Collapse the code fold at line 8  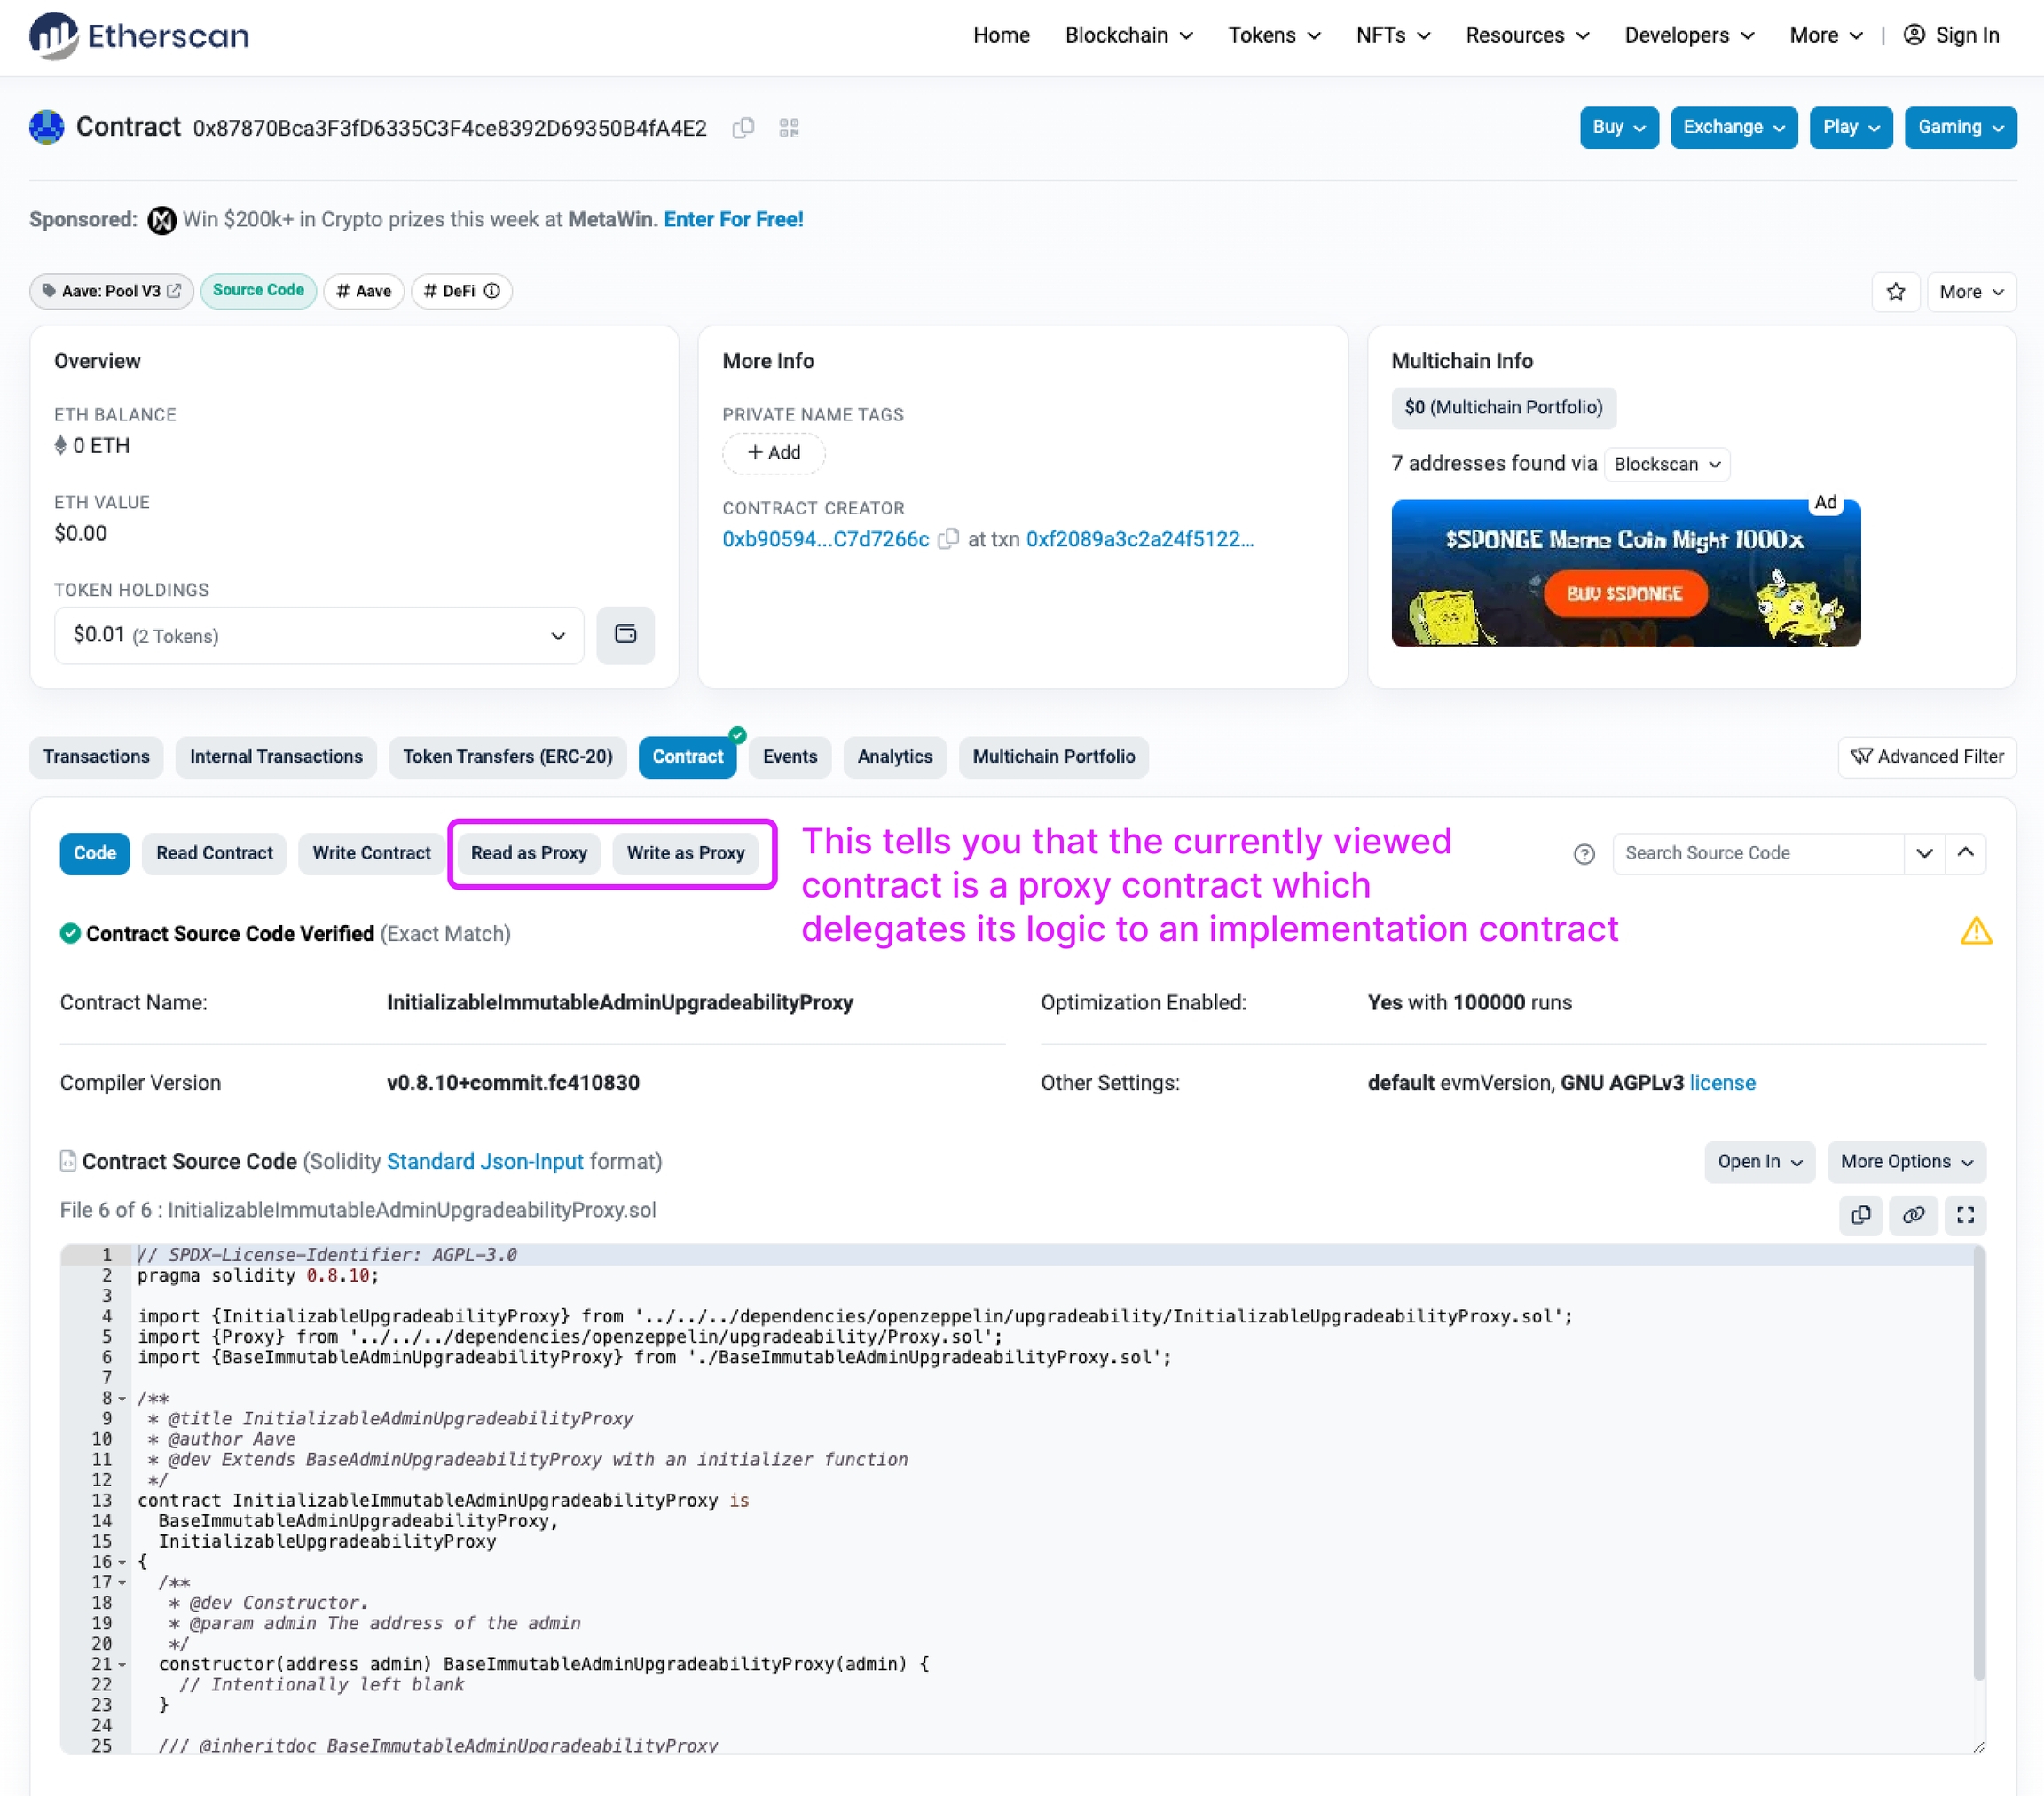(122, 1399)
